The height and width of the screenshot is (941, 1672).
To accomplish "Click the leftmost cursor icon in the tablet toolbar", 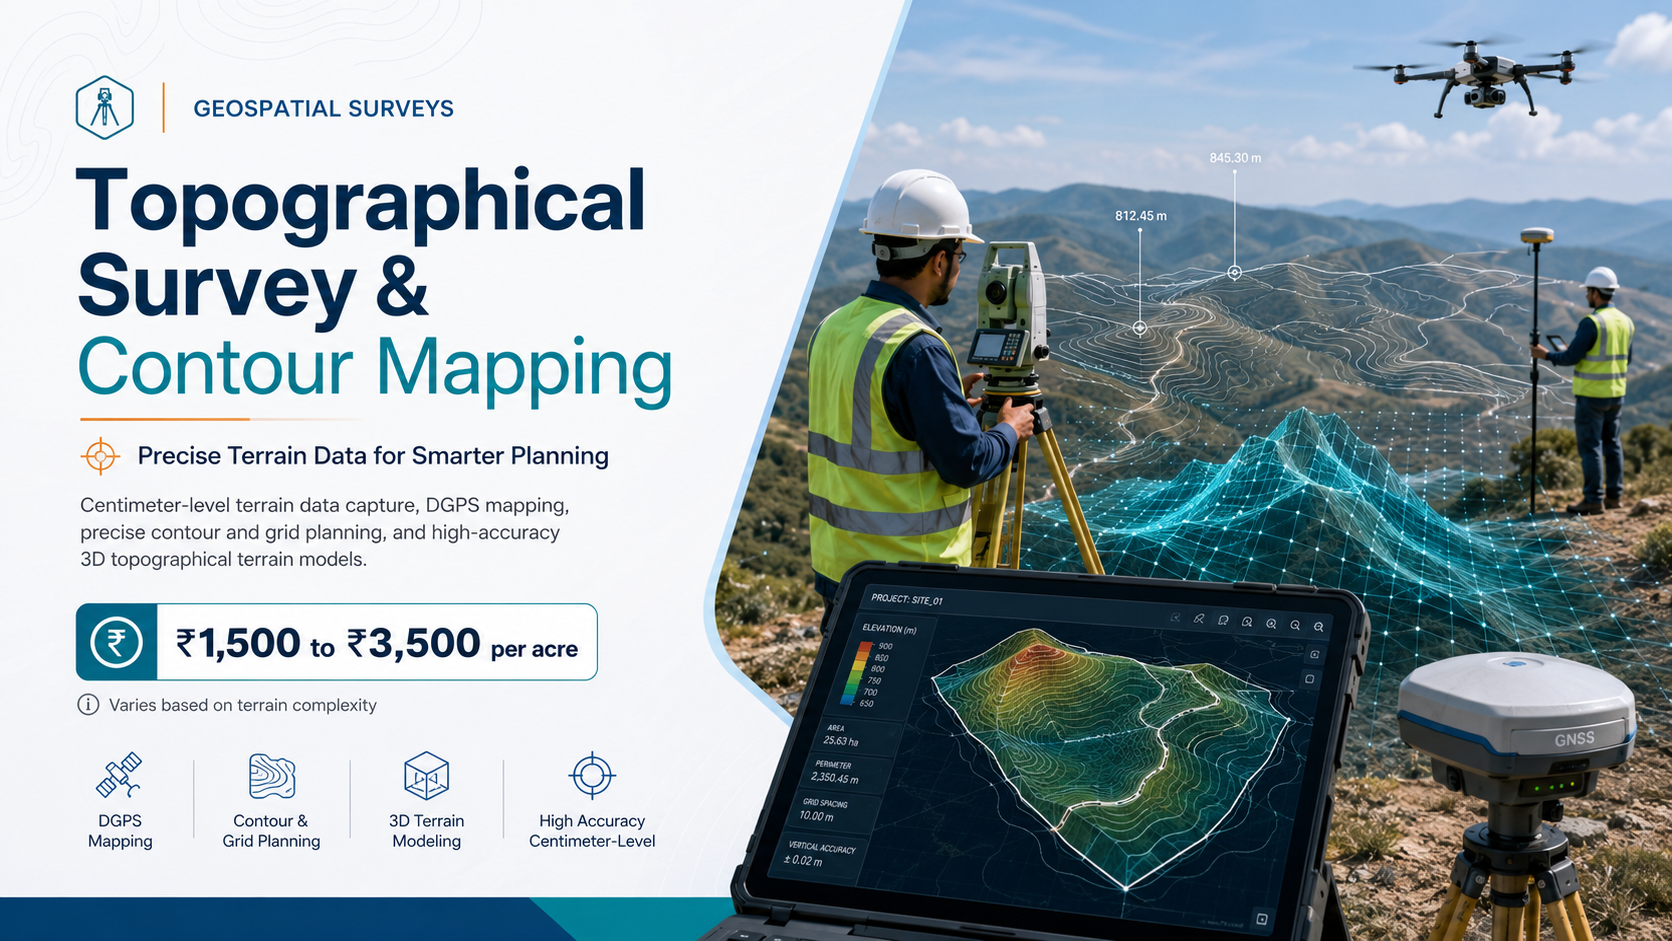I will 1175,618.
